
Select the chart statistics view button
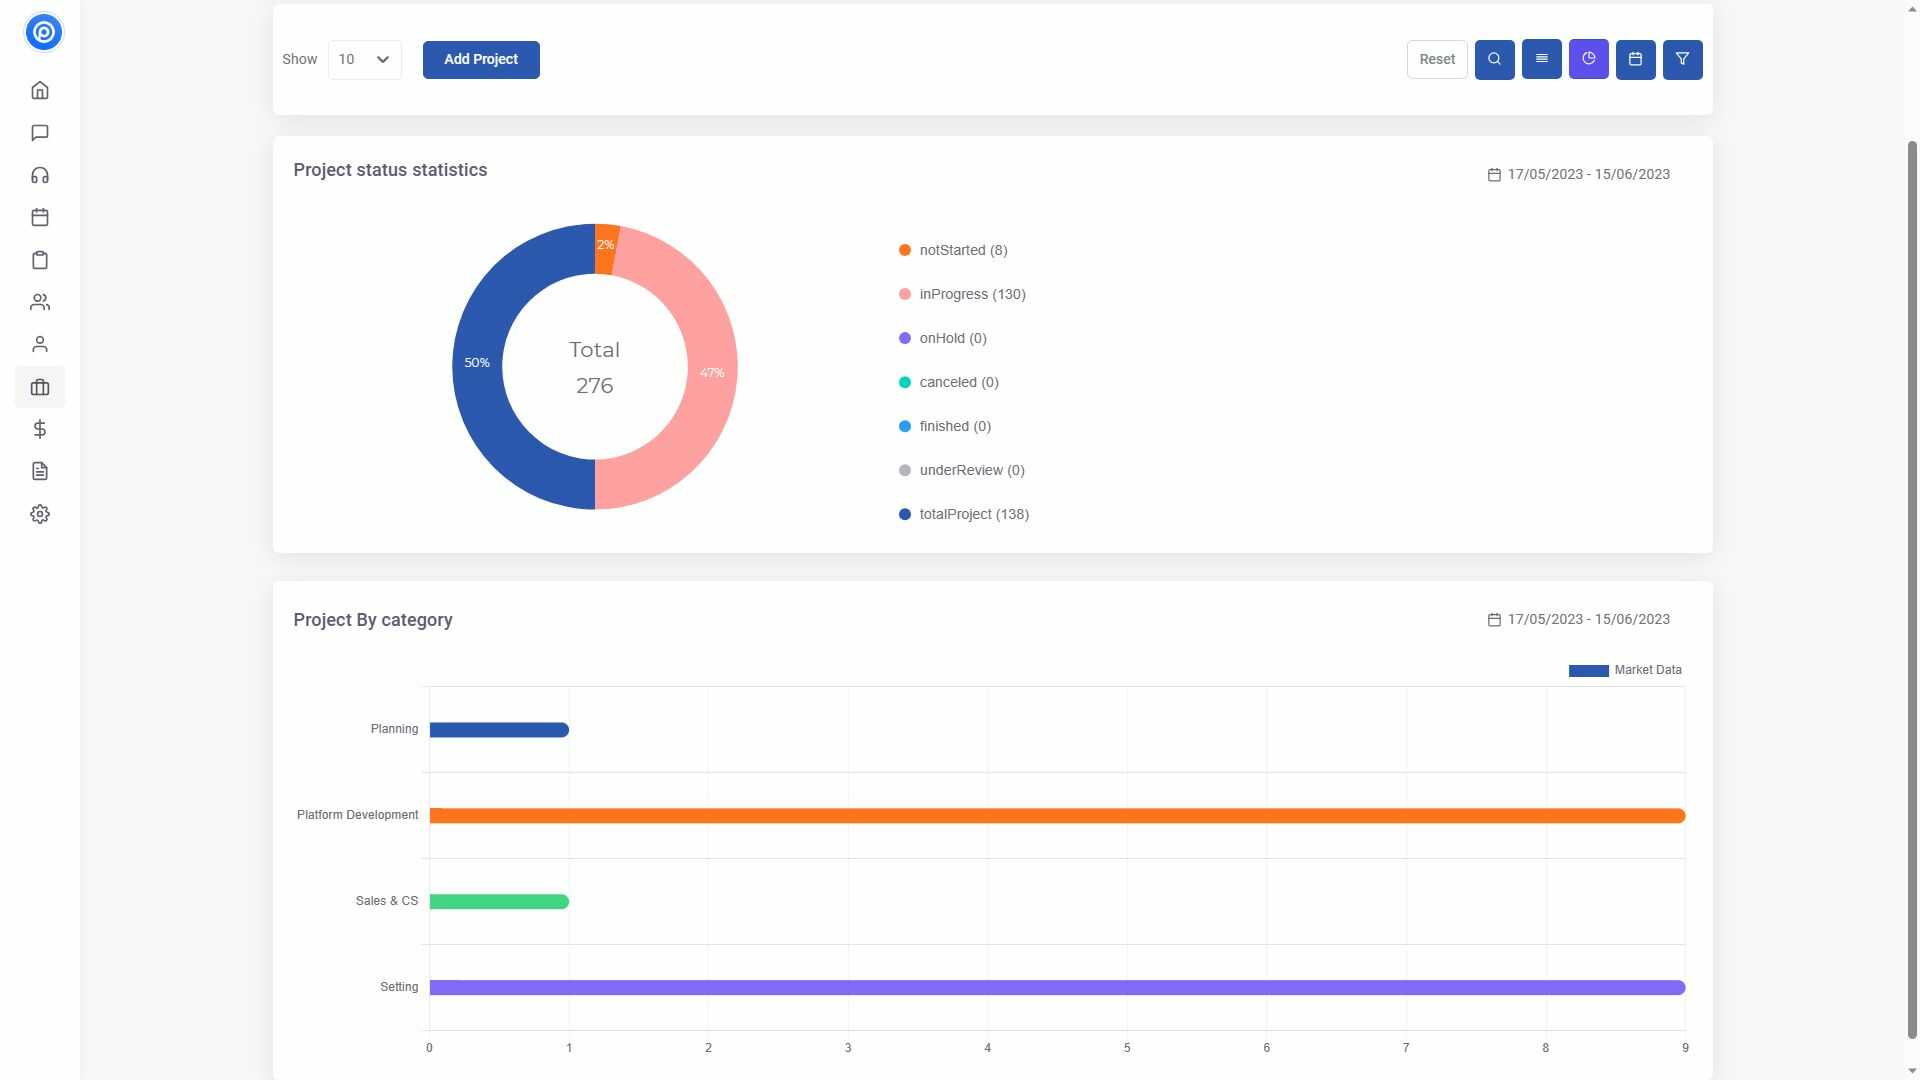1588,60
